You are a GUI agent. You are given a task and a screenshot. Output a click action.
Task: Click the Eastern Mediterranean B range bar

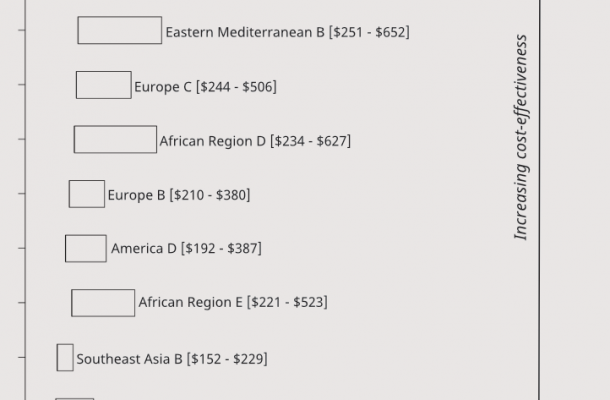120,30
